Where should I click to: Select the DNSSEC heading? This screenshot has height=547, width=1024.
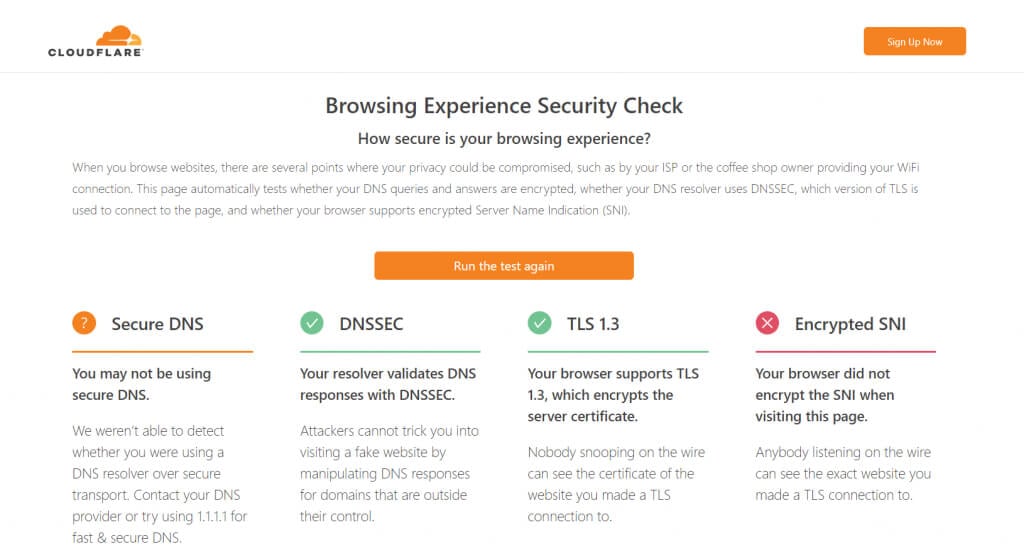point(371,324)
